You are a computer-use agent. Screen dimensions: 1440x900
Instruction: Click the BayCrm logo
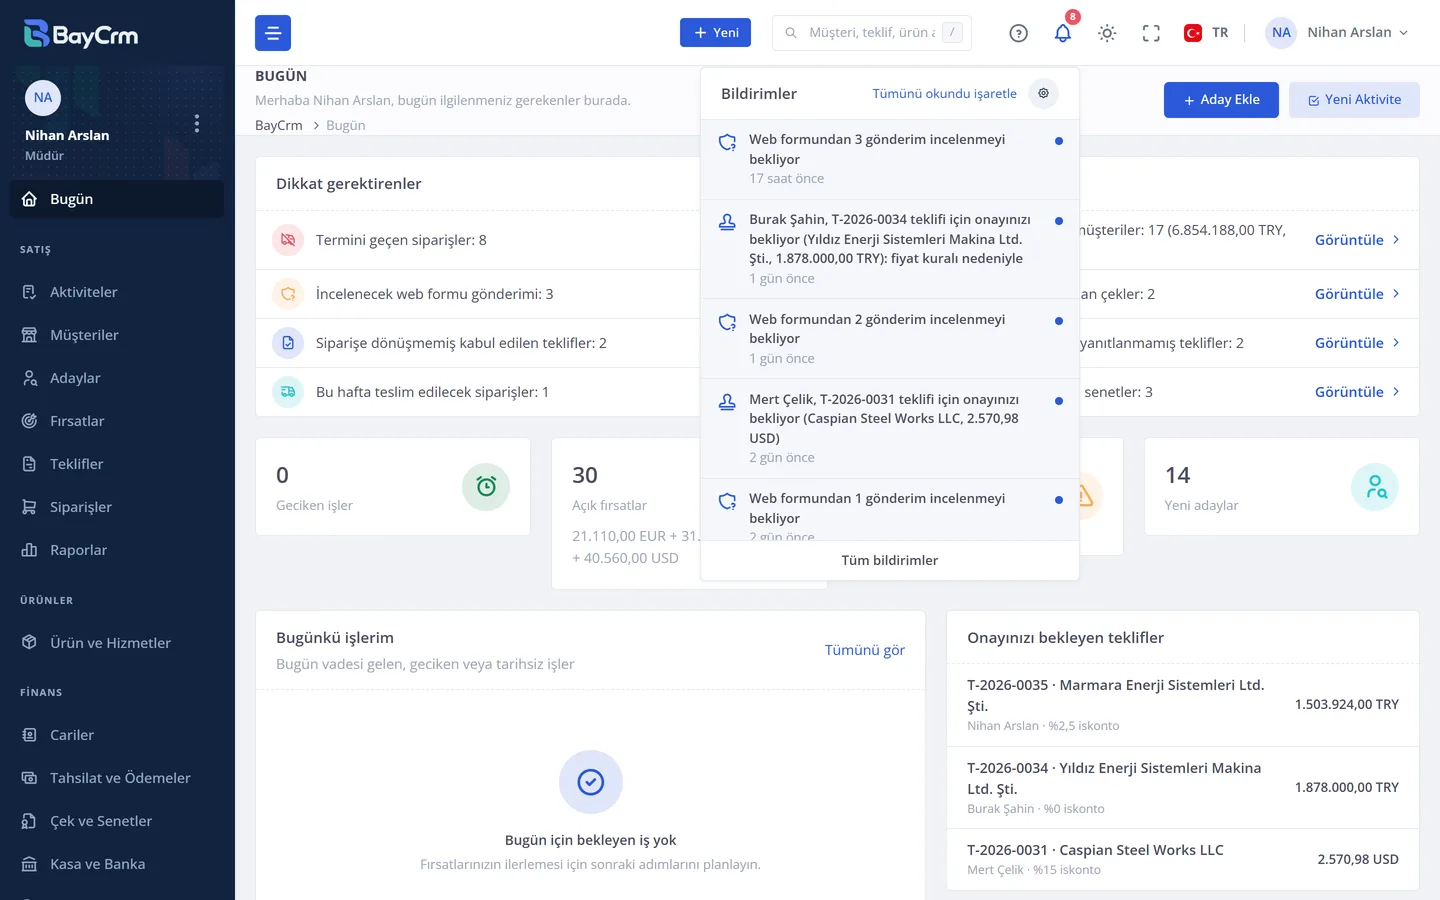coord(81,34)
